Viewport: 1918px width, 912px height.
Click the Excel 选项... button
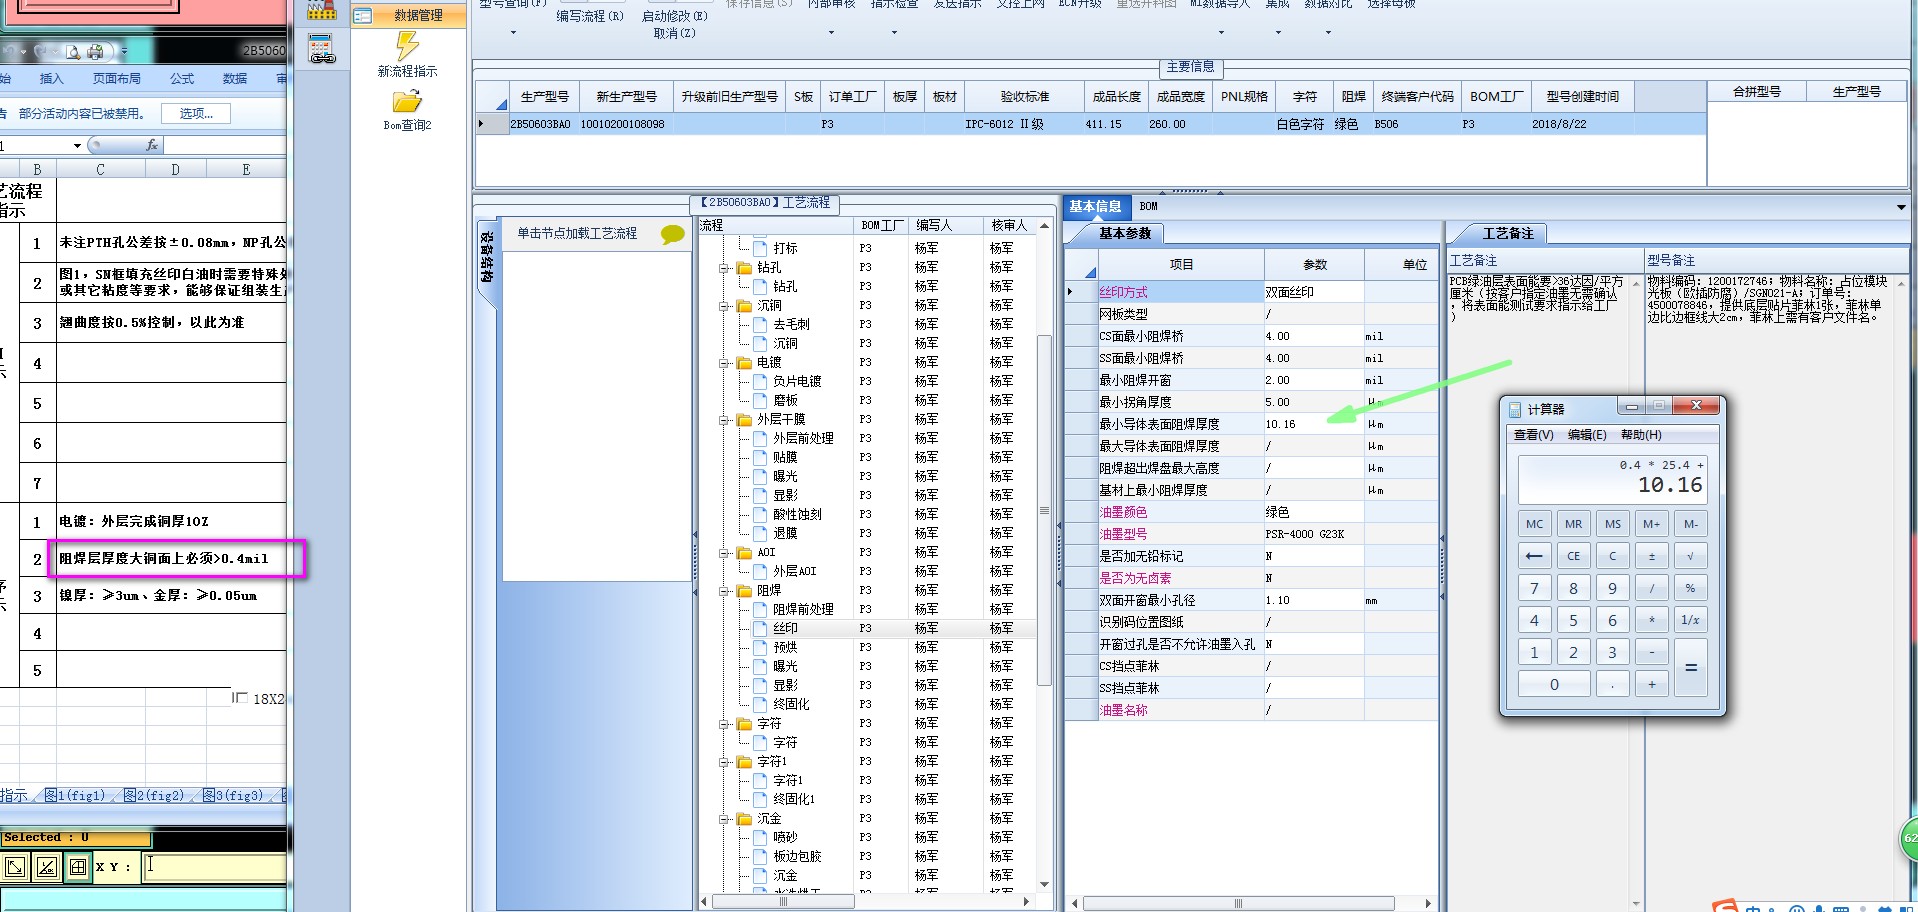click(x=196, y=114)
